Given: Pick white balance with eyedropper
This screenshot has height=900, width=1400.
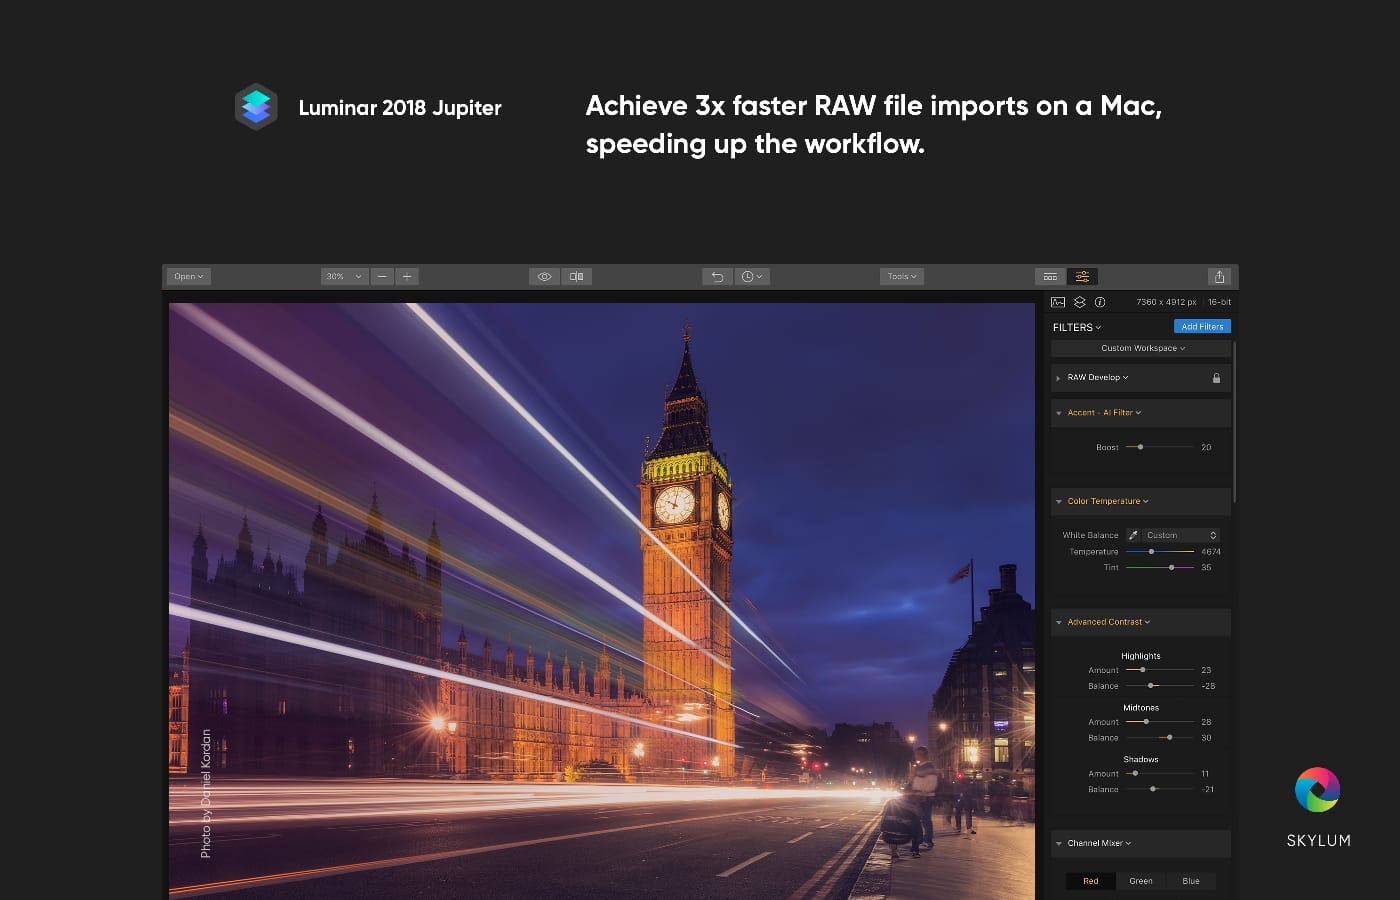Looking at the screenshot, I should [1133, 535].
